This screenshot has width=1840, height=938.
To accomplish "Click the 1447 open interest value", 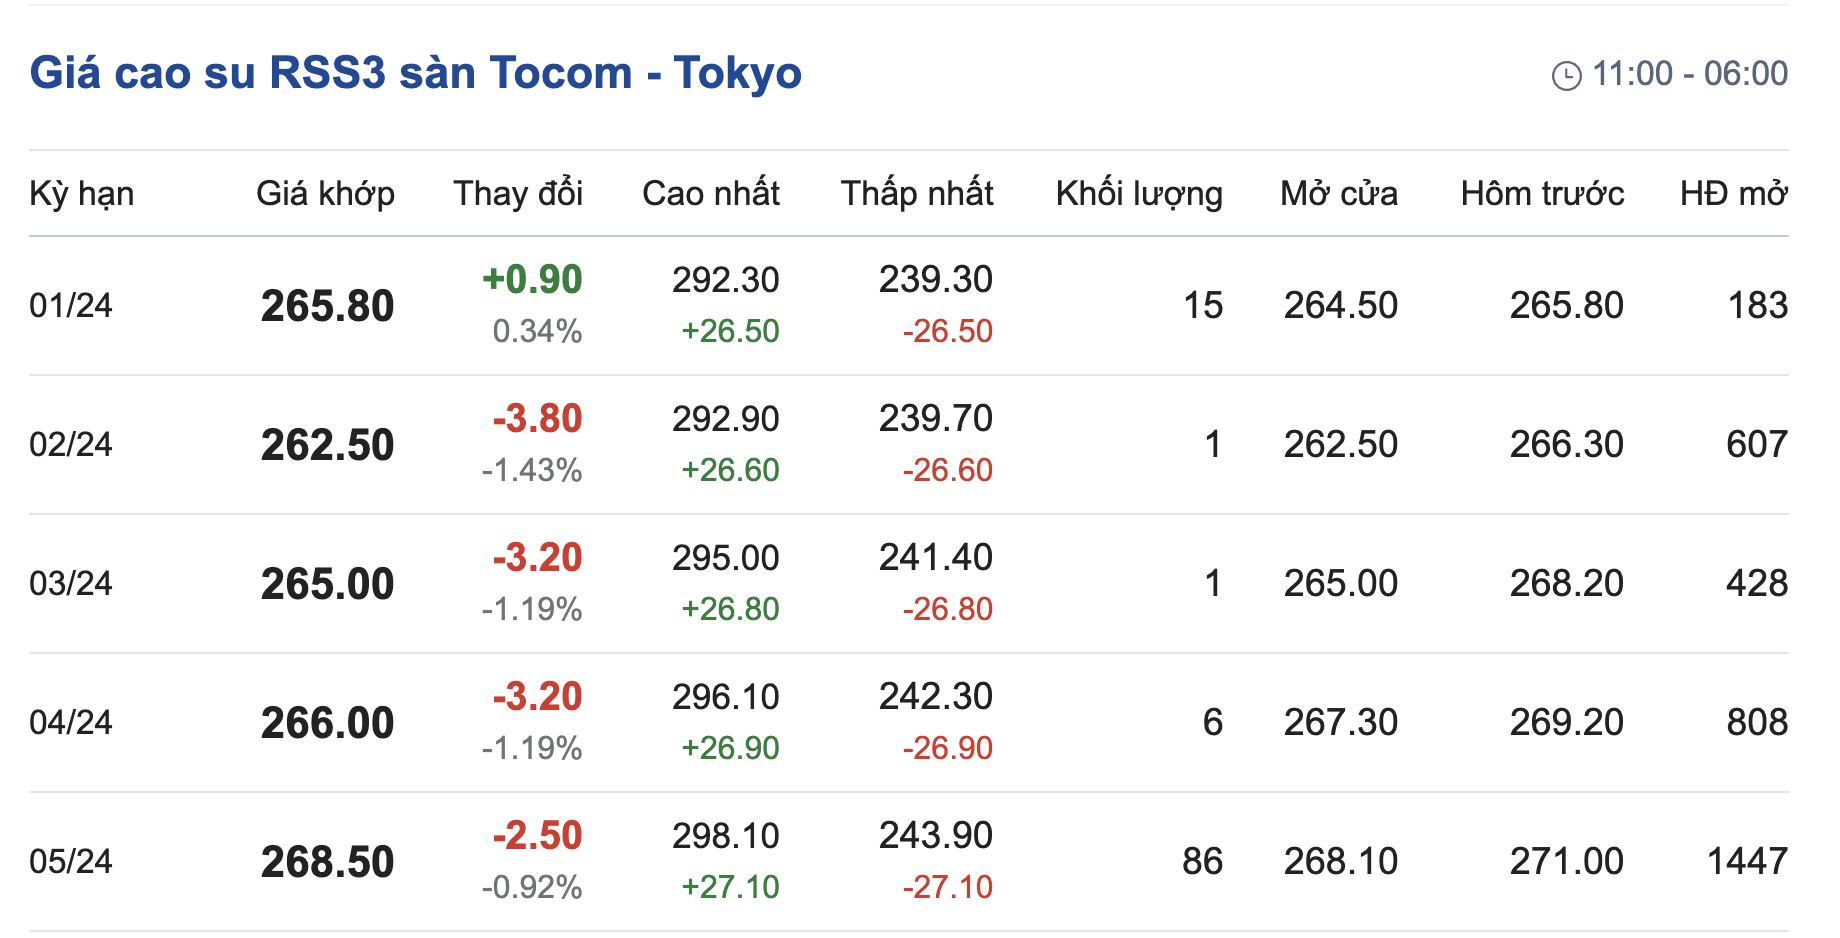I will 1746,861.
